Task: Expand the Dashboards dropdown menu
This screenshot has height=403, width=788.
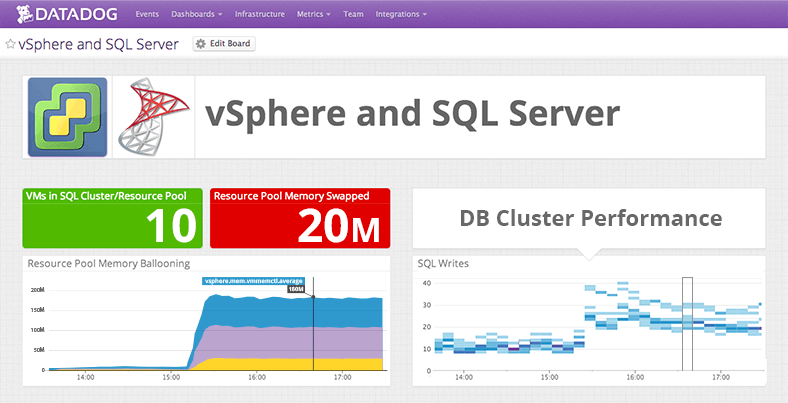Action: [x=196, y=14]
